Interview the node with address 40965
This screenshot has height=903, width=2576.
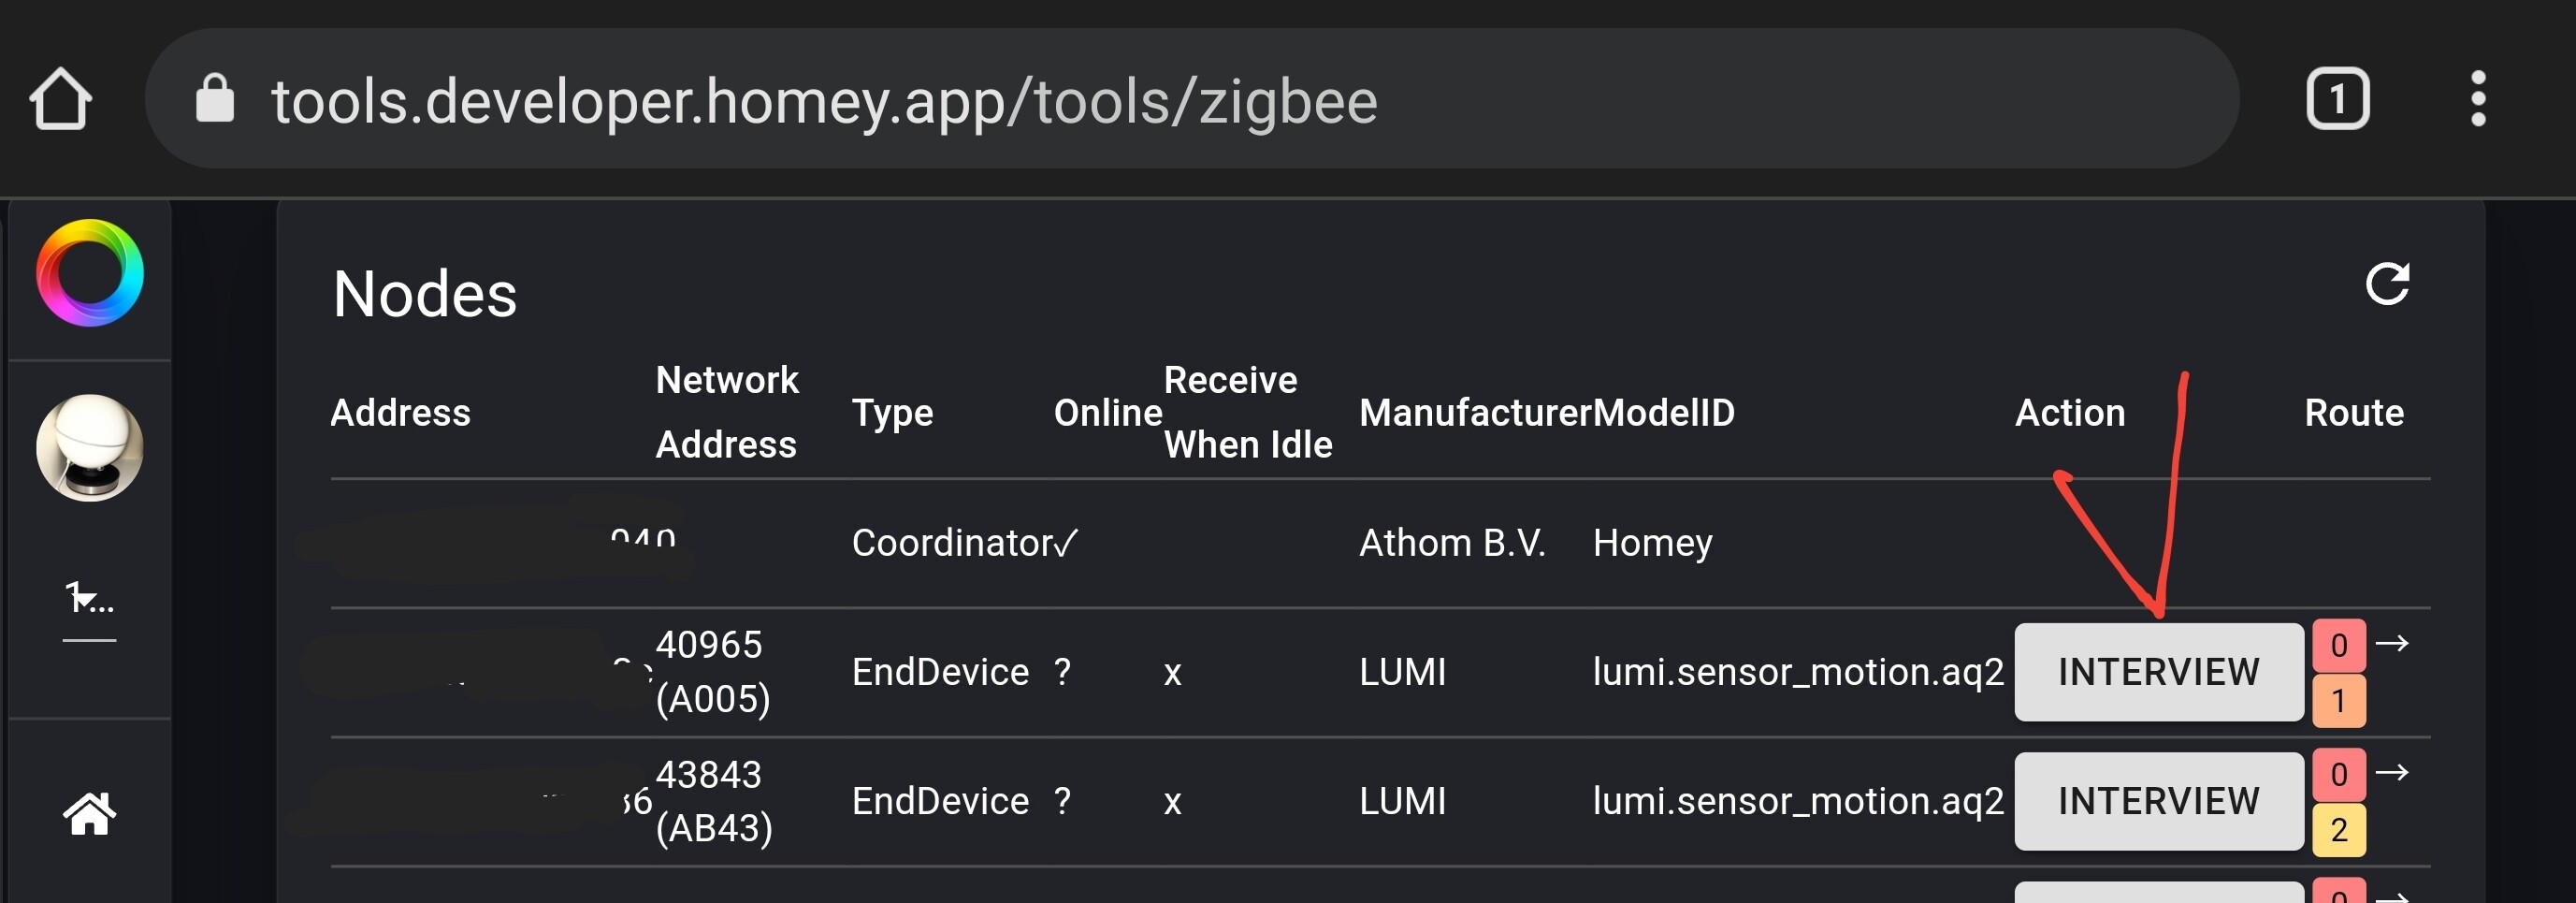(2158, 672)
